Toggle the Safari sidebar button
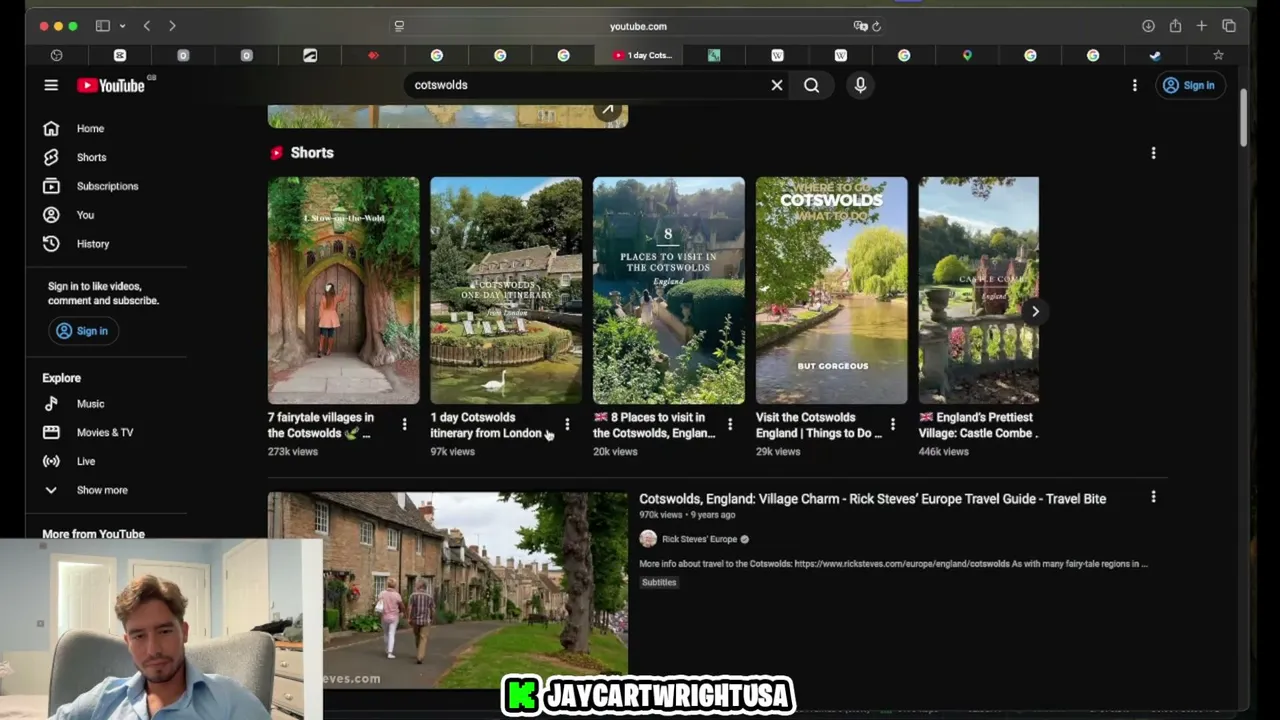The image size is (1280, 720). tap(102, 26)
